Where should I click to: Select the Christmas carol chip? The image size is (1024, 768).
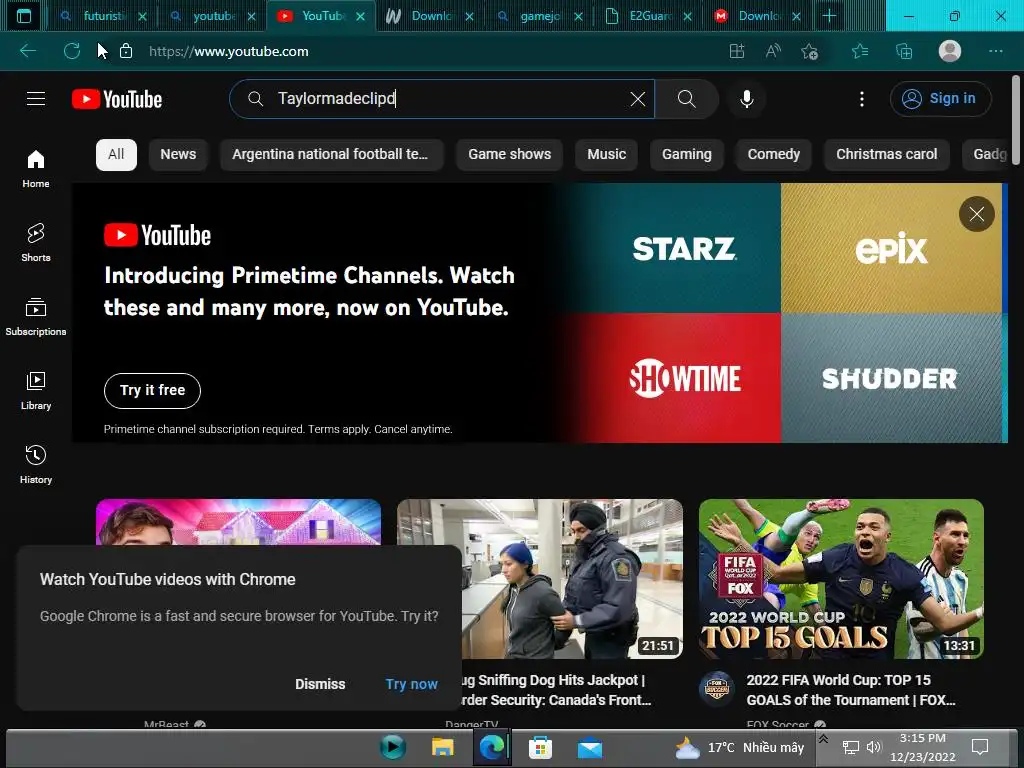(x=886, y=154)
